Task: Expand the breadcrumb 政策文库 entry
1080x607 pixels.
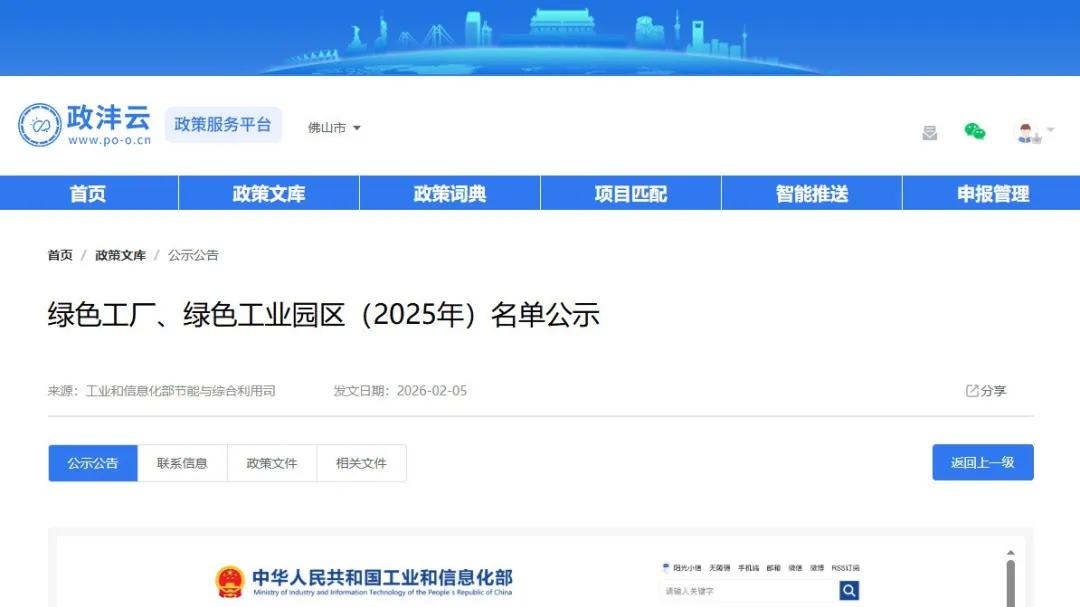Action: [120, 255]
